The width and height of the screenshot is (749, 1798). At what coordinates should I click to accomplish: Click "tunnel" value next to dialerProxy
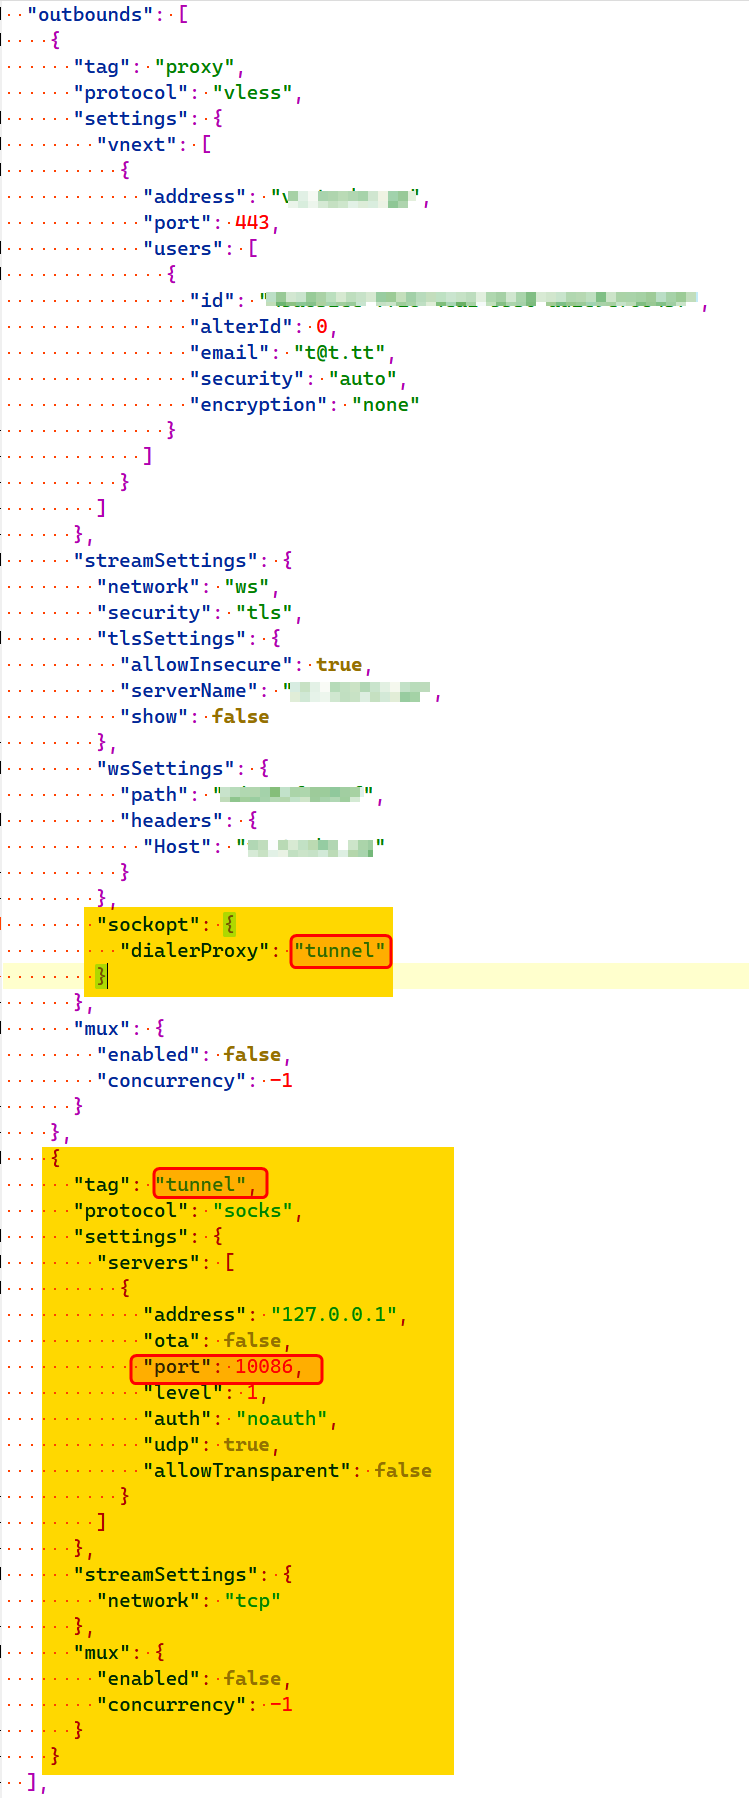[x=339, y=951]
